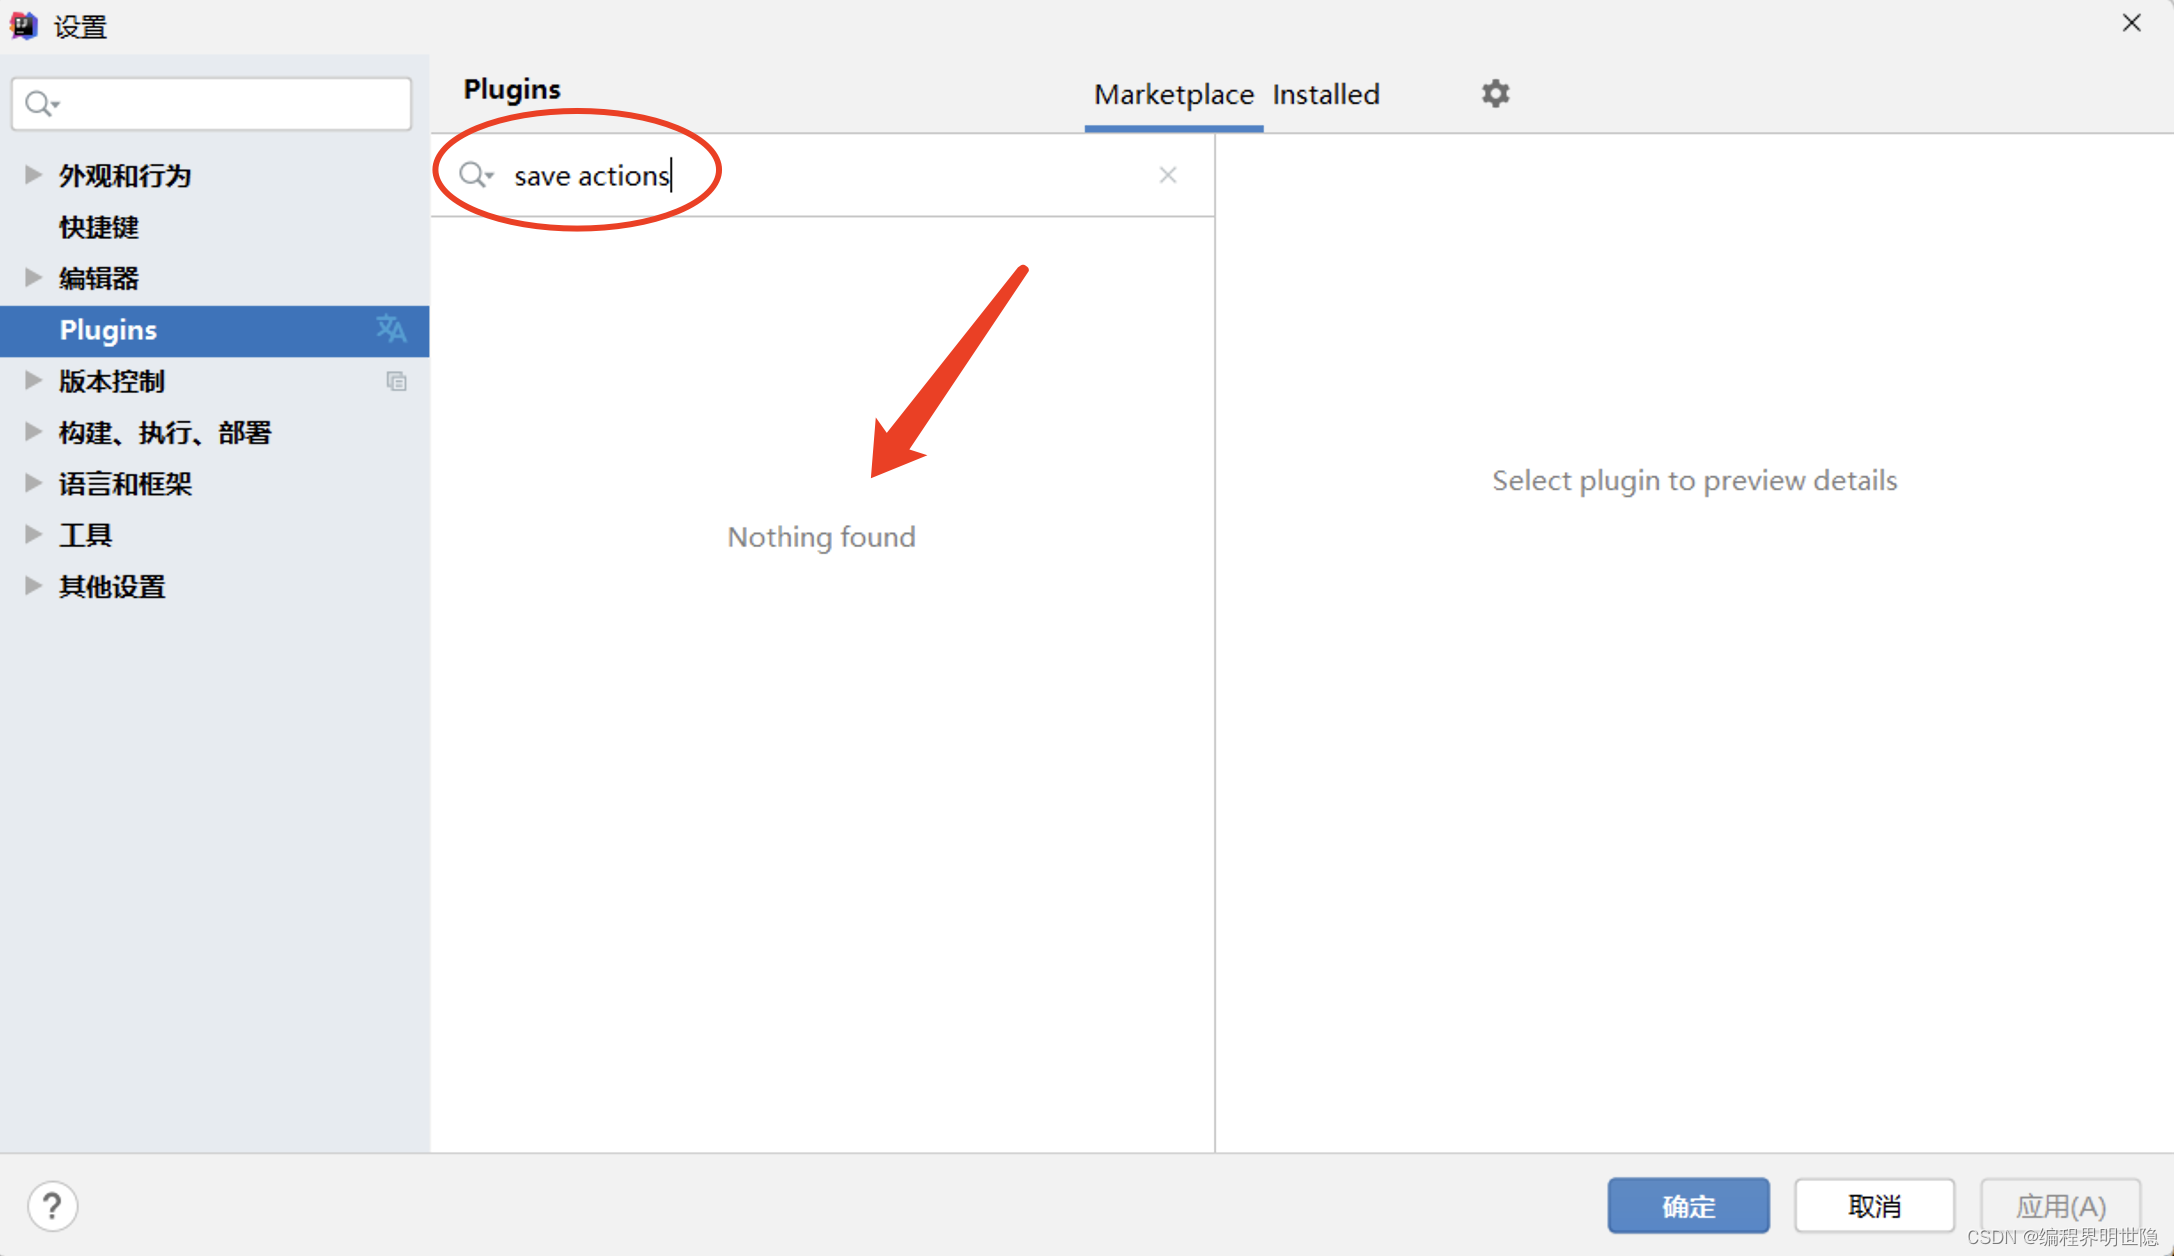Click the copy icon beside 版本控制
Image resolution: width=2174 pixels, height=1256 pixels.
coord(397,381)
